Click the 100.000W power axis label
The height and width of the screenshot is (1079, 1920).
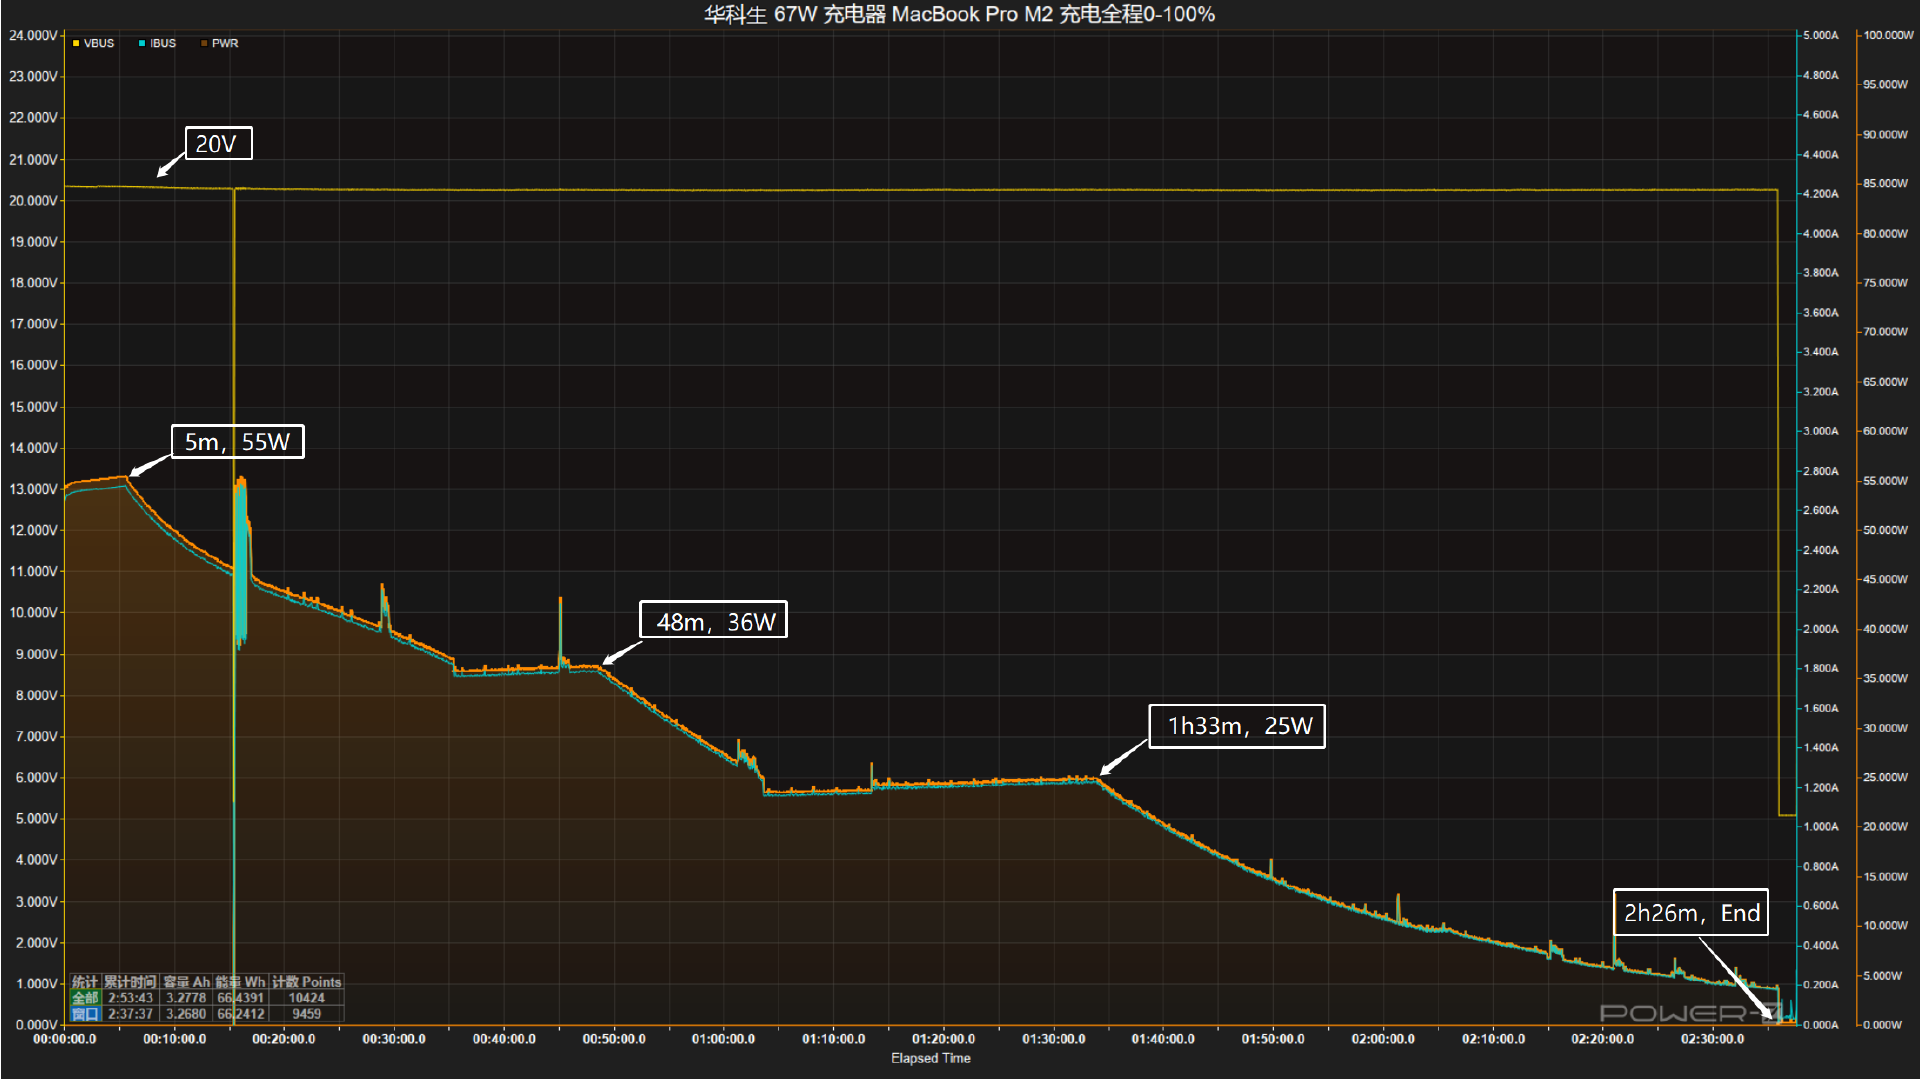pyautogui.click(x=1888, y=35)
